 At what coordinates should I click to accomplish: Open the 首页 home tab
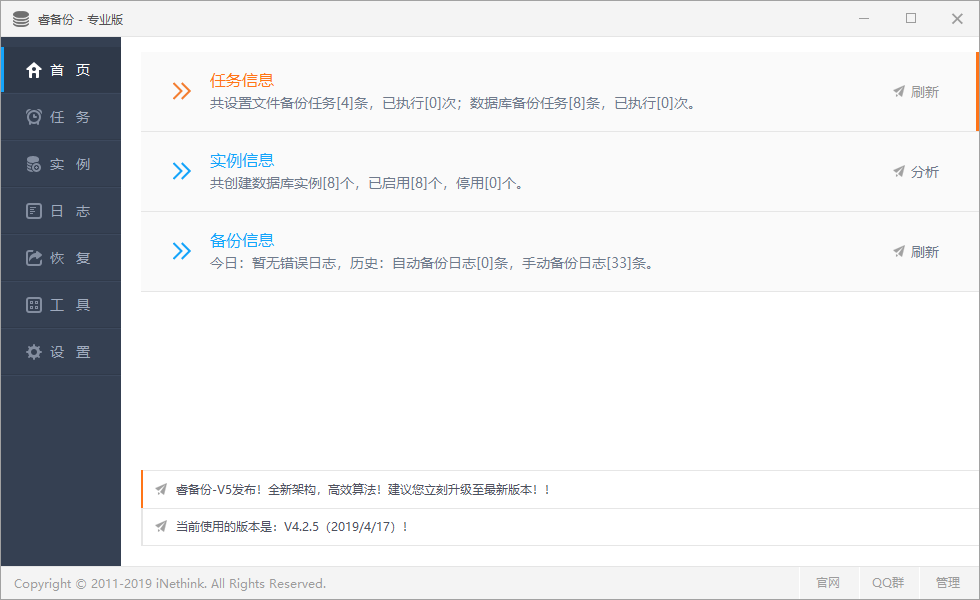pyautogui.click(x=61, y=70)
